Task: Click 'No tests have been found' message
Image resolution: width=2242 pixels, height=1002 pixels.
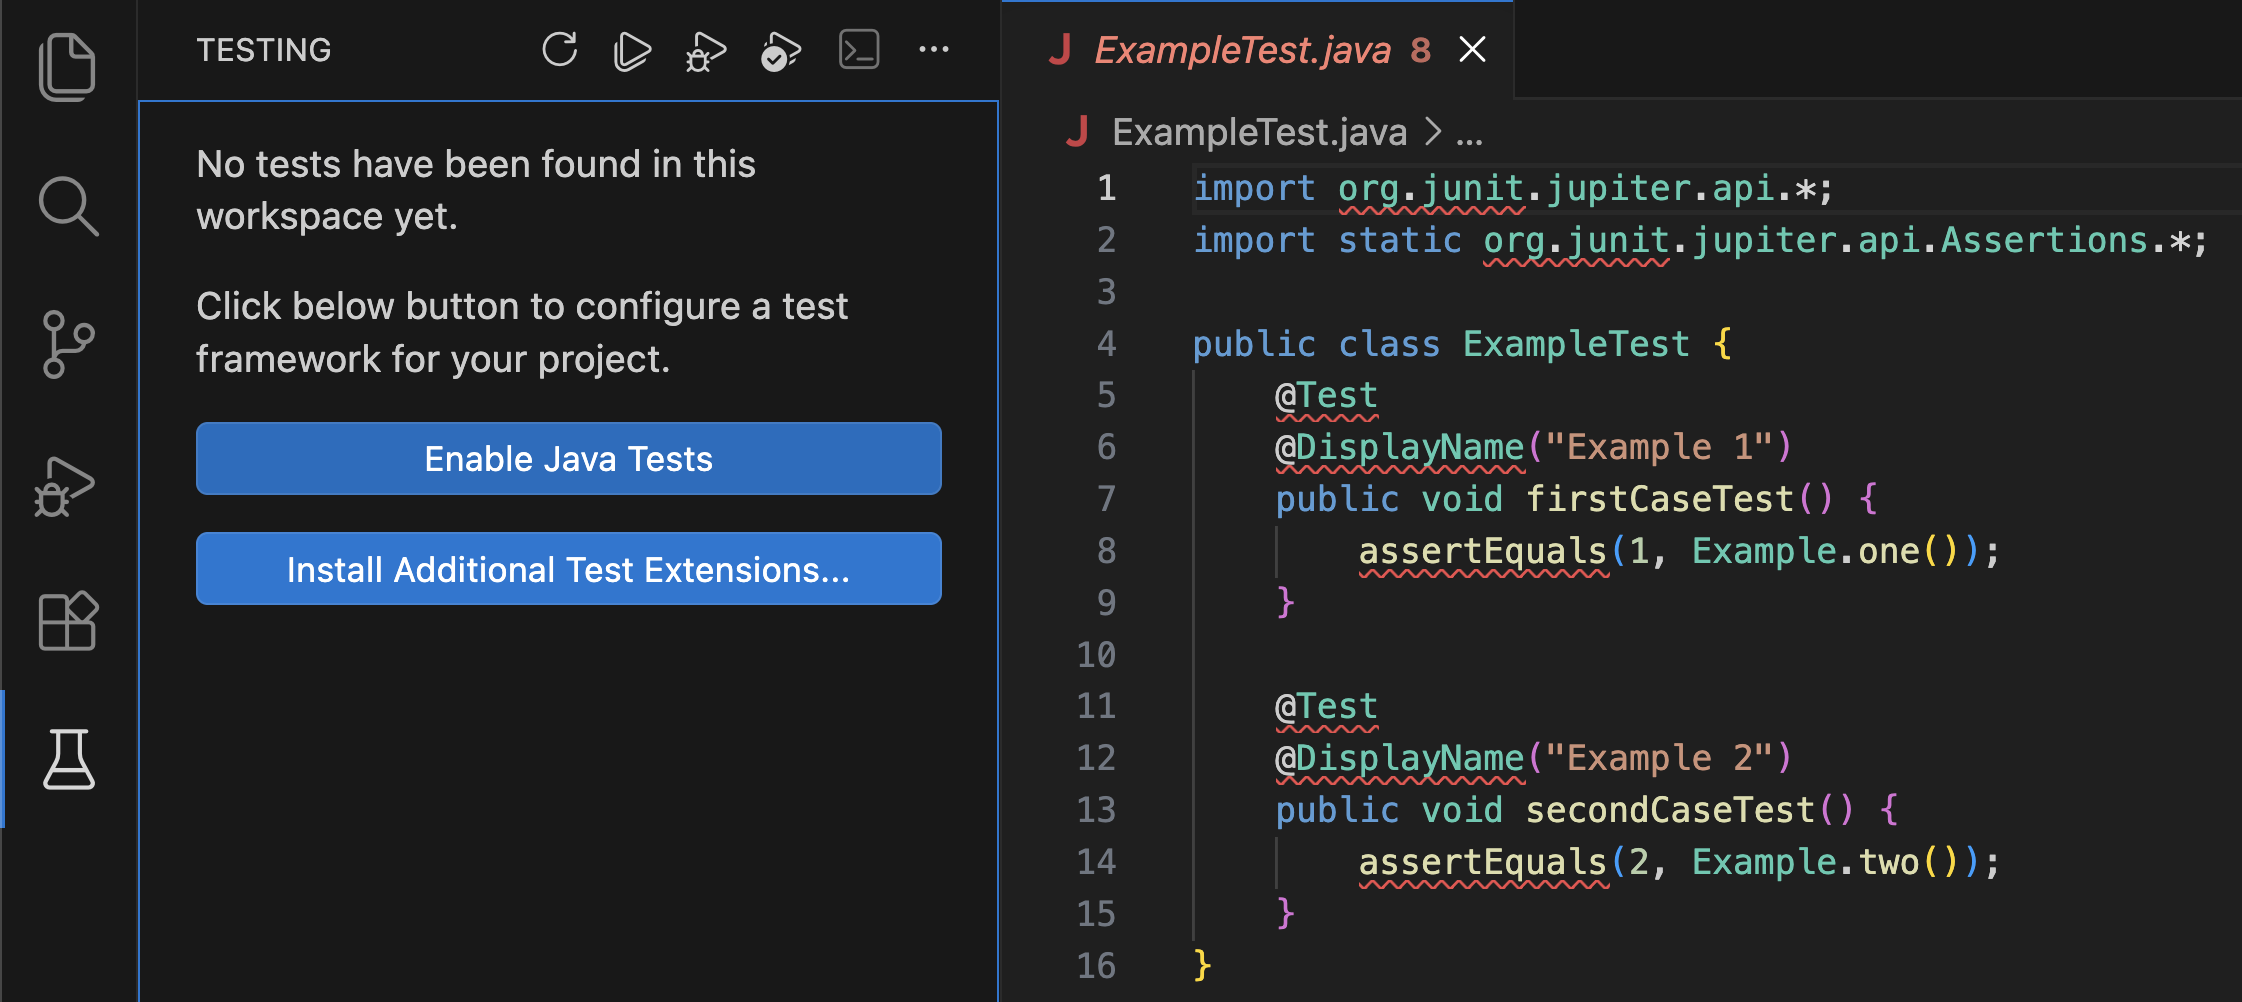Action: click(x=476, y=190)
